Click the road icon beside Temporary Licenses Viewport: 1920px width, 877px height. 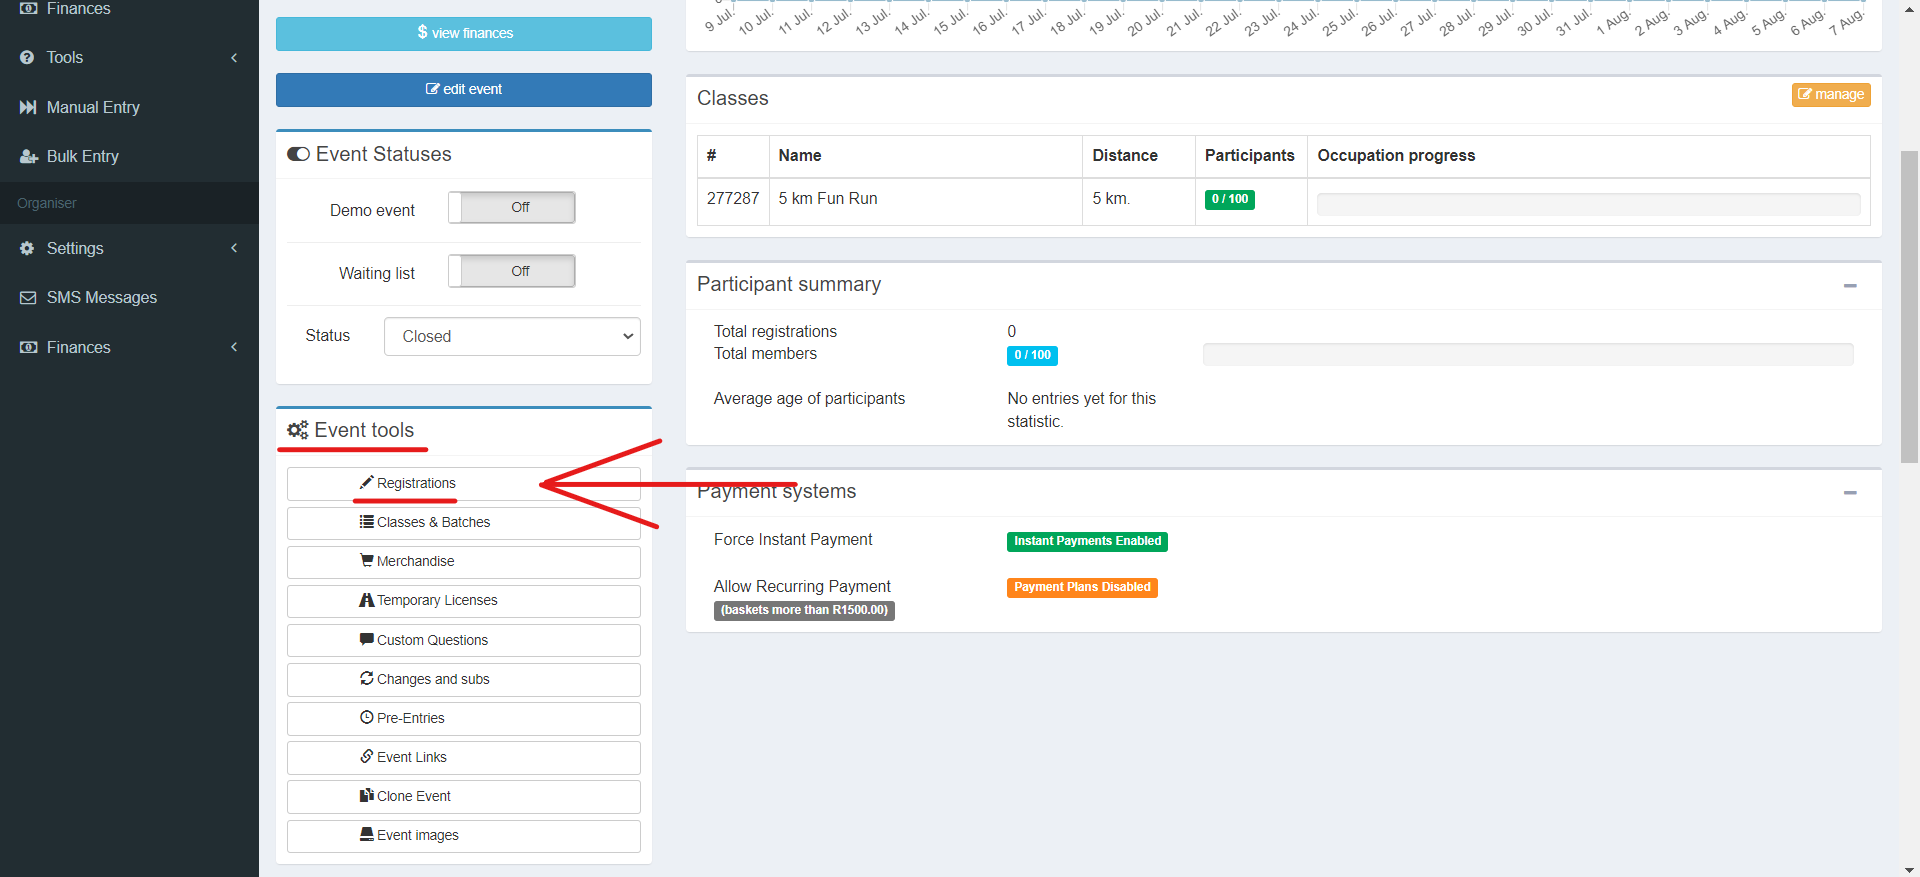tap(367, 600)
